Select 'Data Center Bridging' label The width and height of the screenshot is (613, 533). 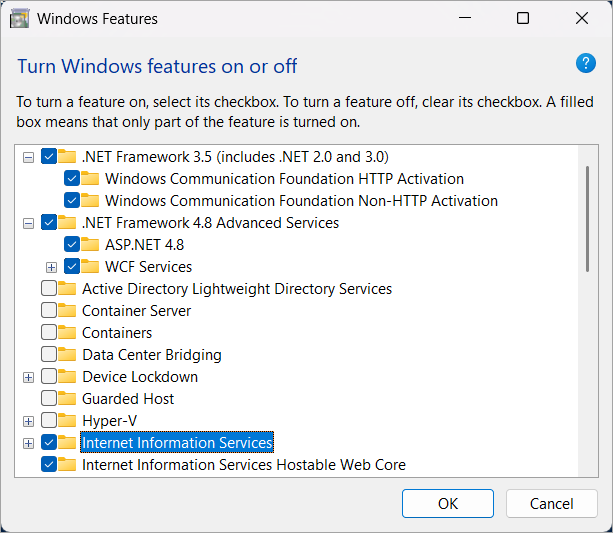coord(152,355)
